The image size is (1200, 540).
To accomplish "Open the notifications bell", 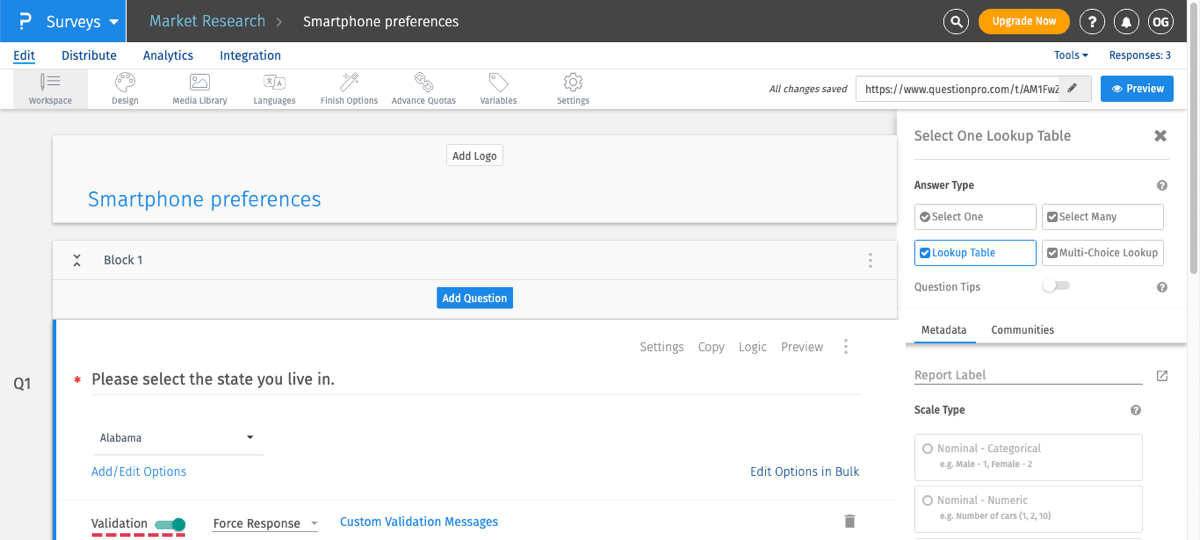I will (1126, 21).
